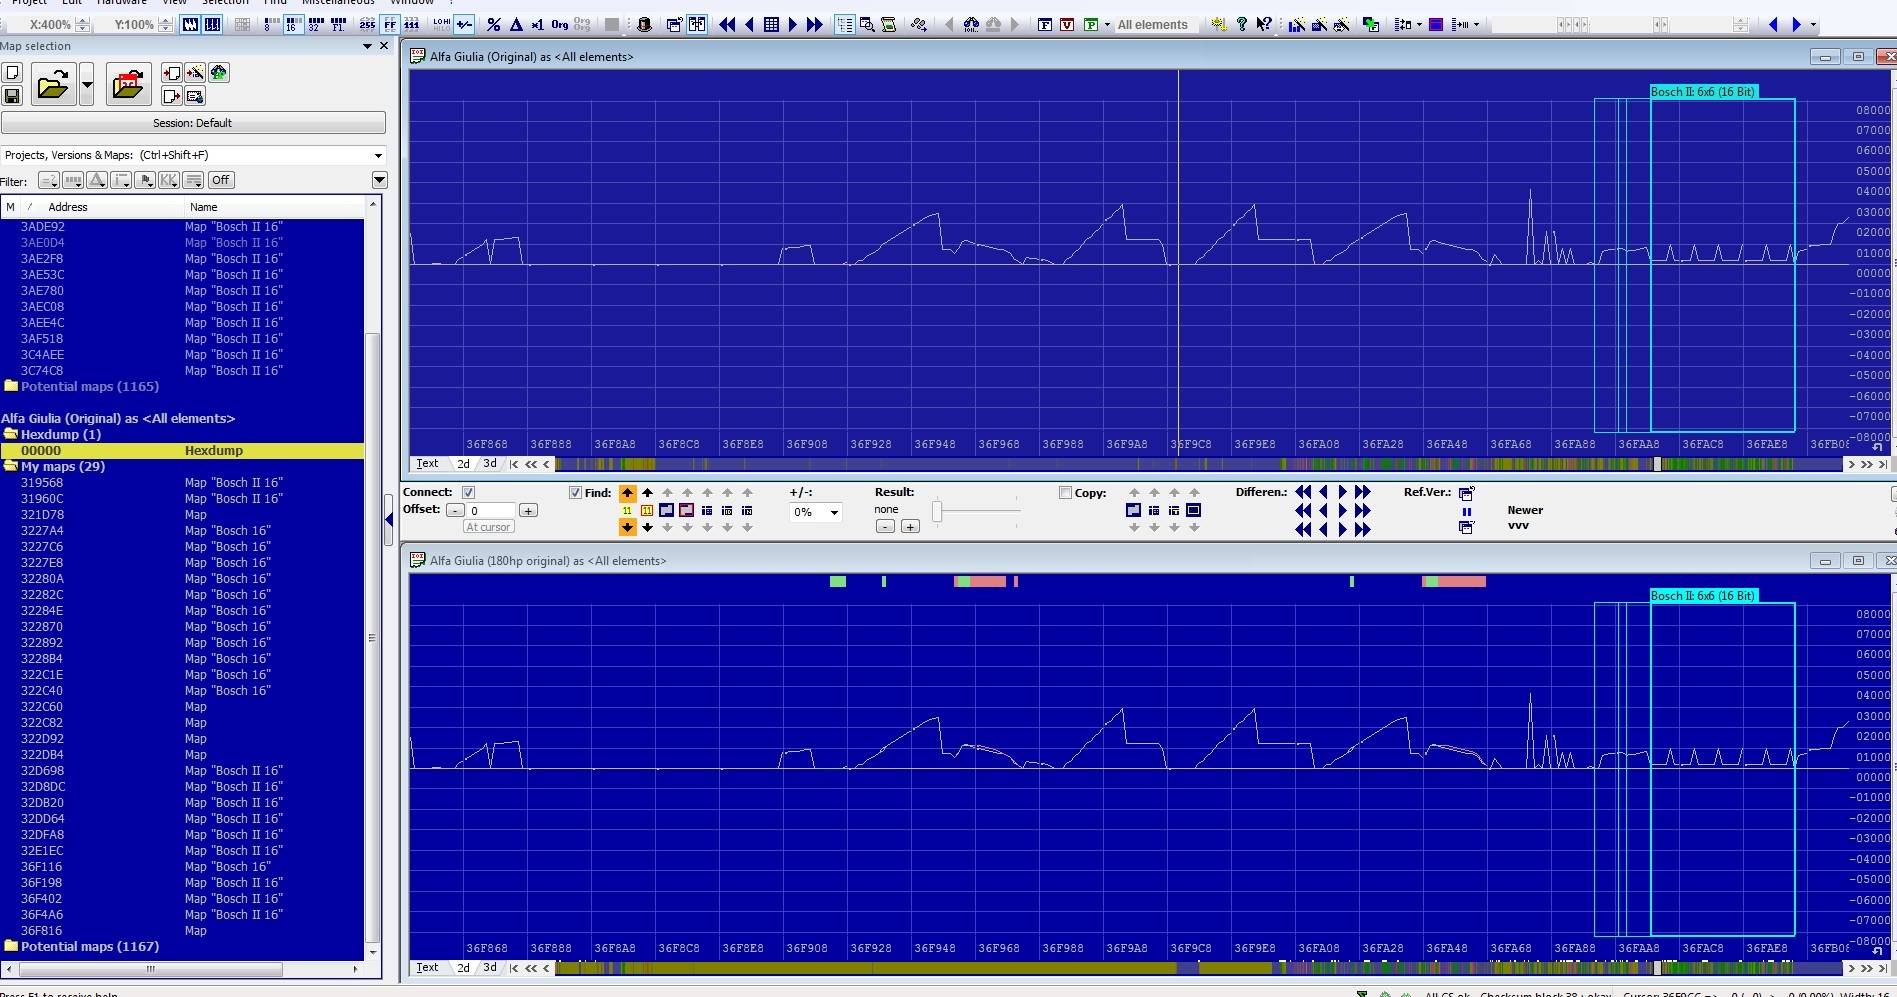
Task: Click Result minus button
Action: pyautogui.click(x=885, y=526)
